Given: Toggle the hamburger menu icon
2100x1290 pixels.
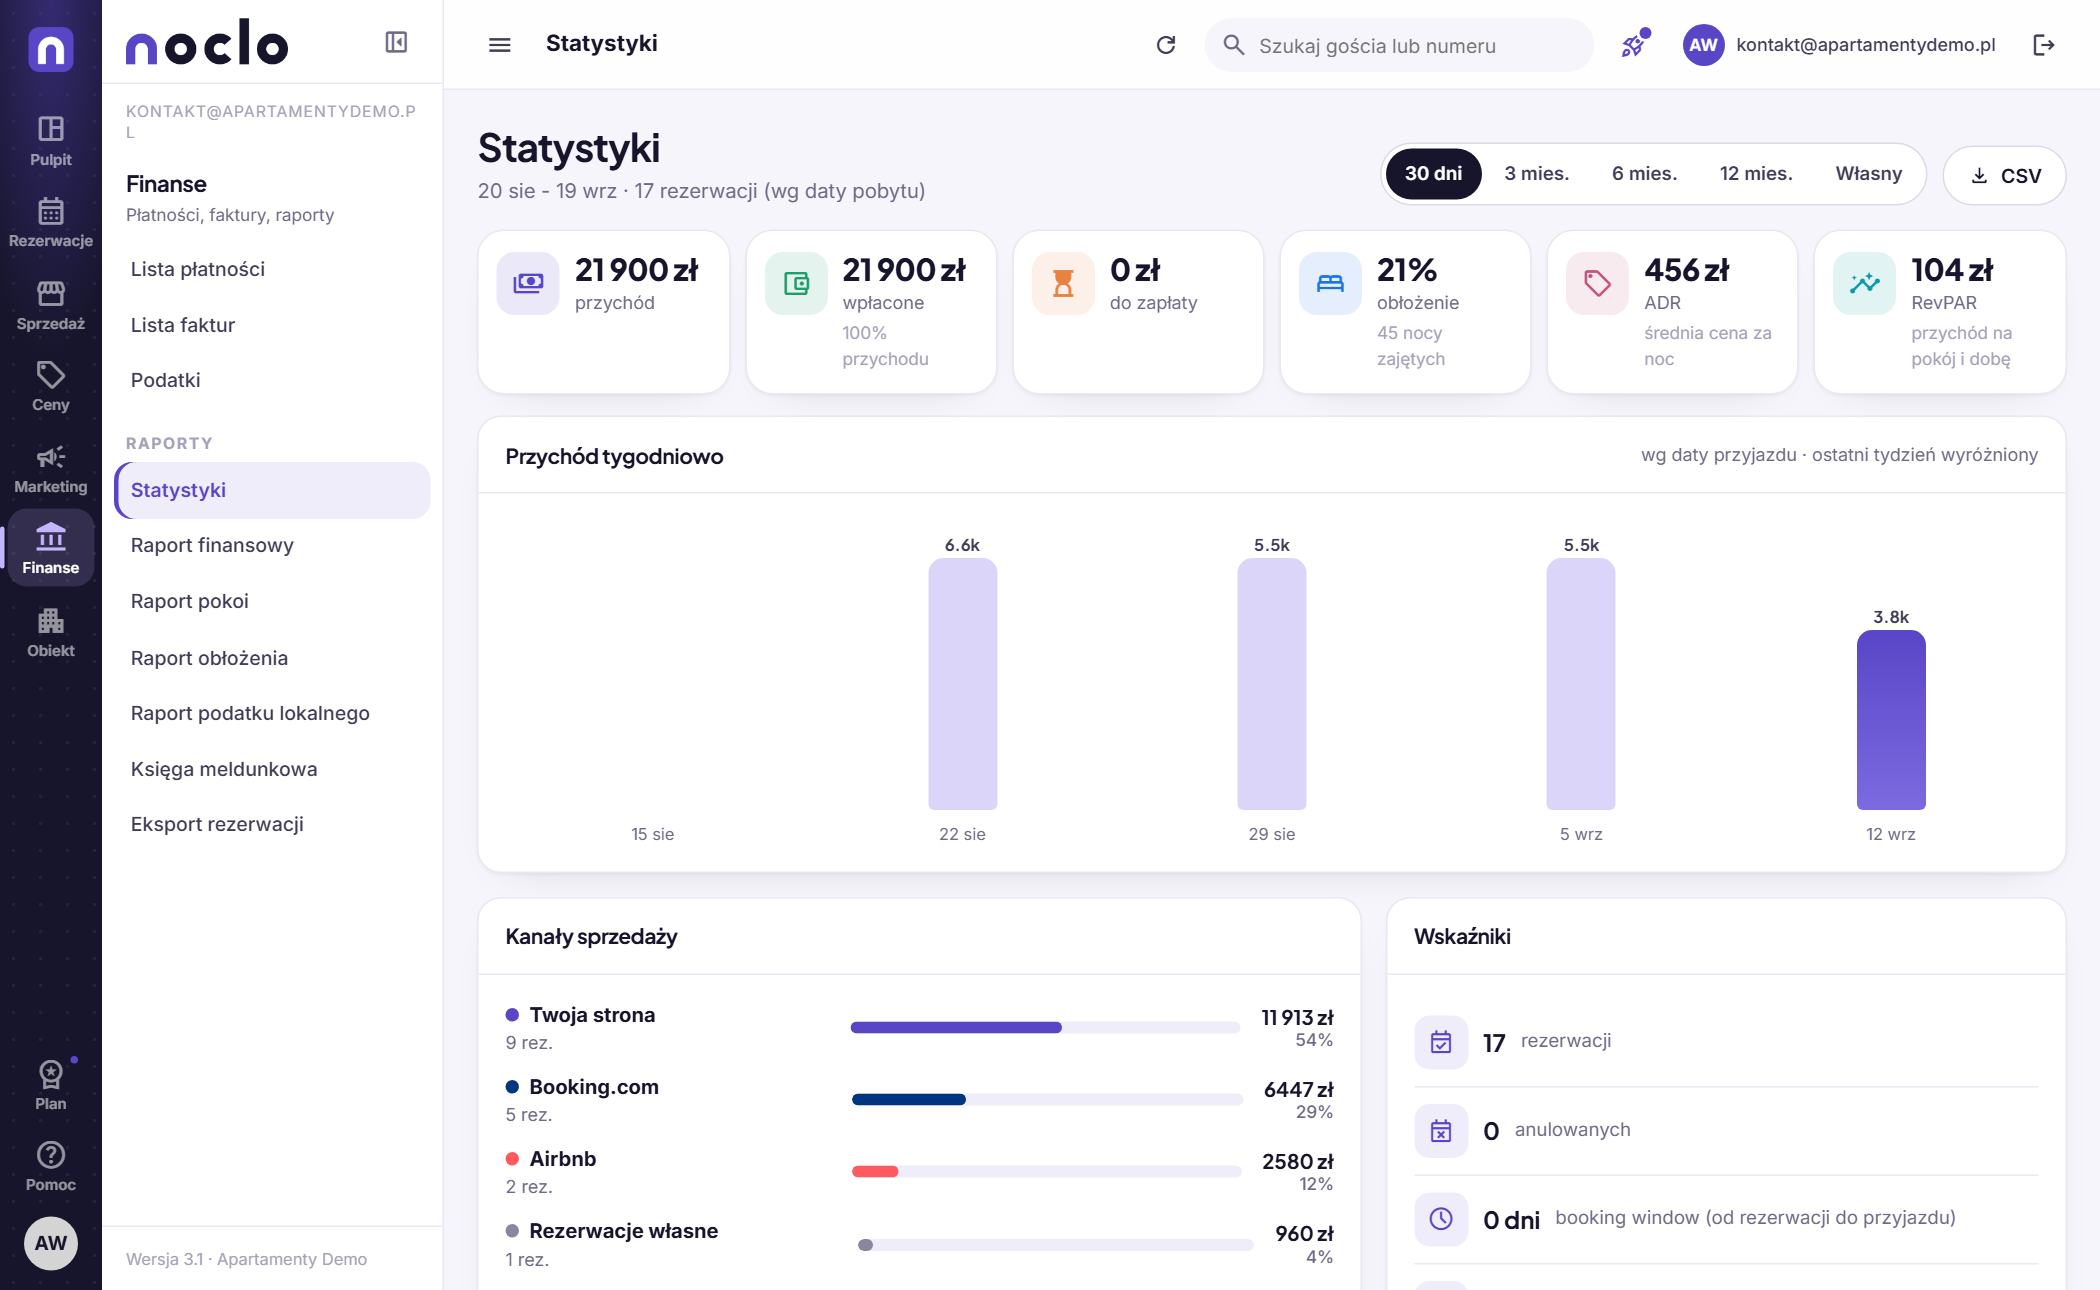Looking at the screenshot, I should 499,45.
